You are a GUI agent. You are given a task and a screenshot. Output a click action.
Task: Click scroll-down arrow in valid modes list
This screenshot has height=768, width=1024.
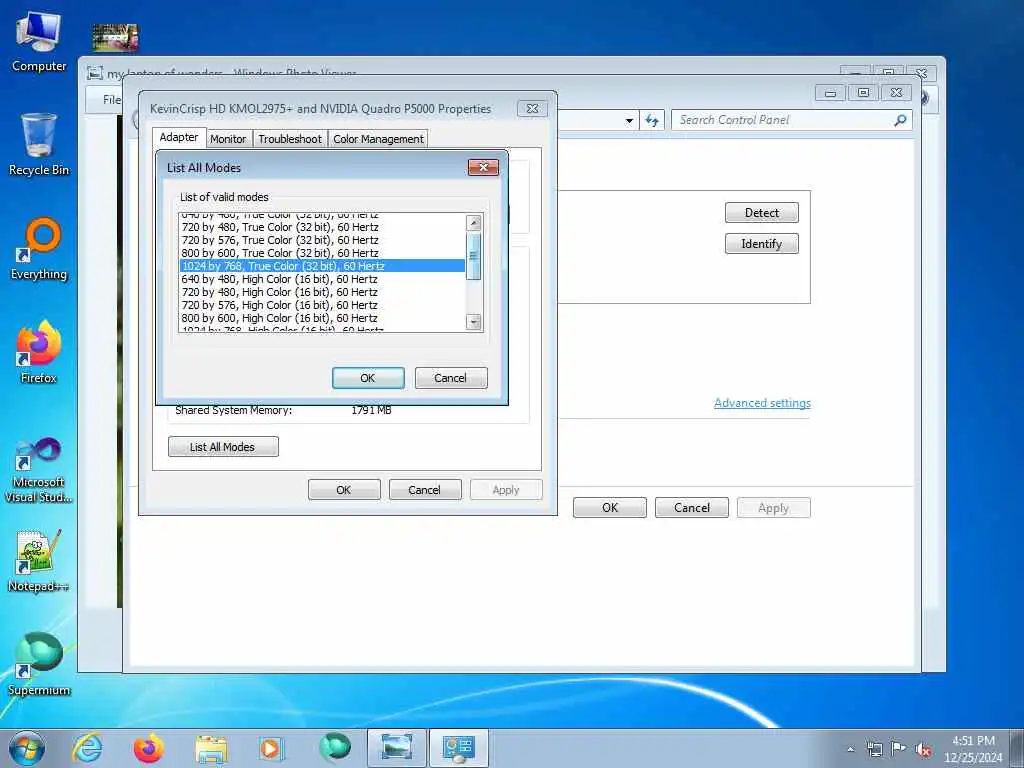pyautogui.click(x=474, y=322)
